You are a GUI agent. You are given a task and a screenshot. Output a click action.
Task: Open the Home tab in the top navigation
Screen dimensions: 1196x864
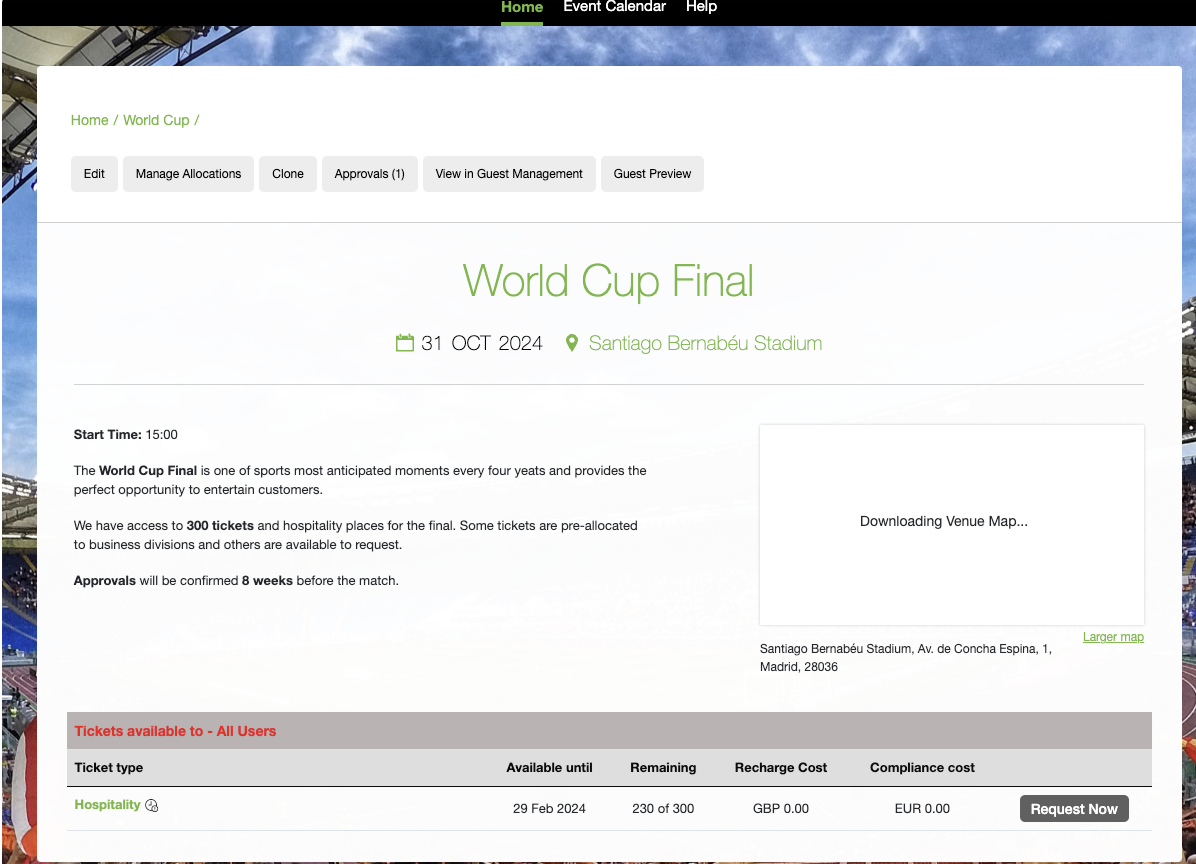(x=521, y=7)
